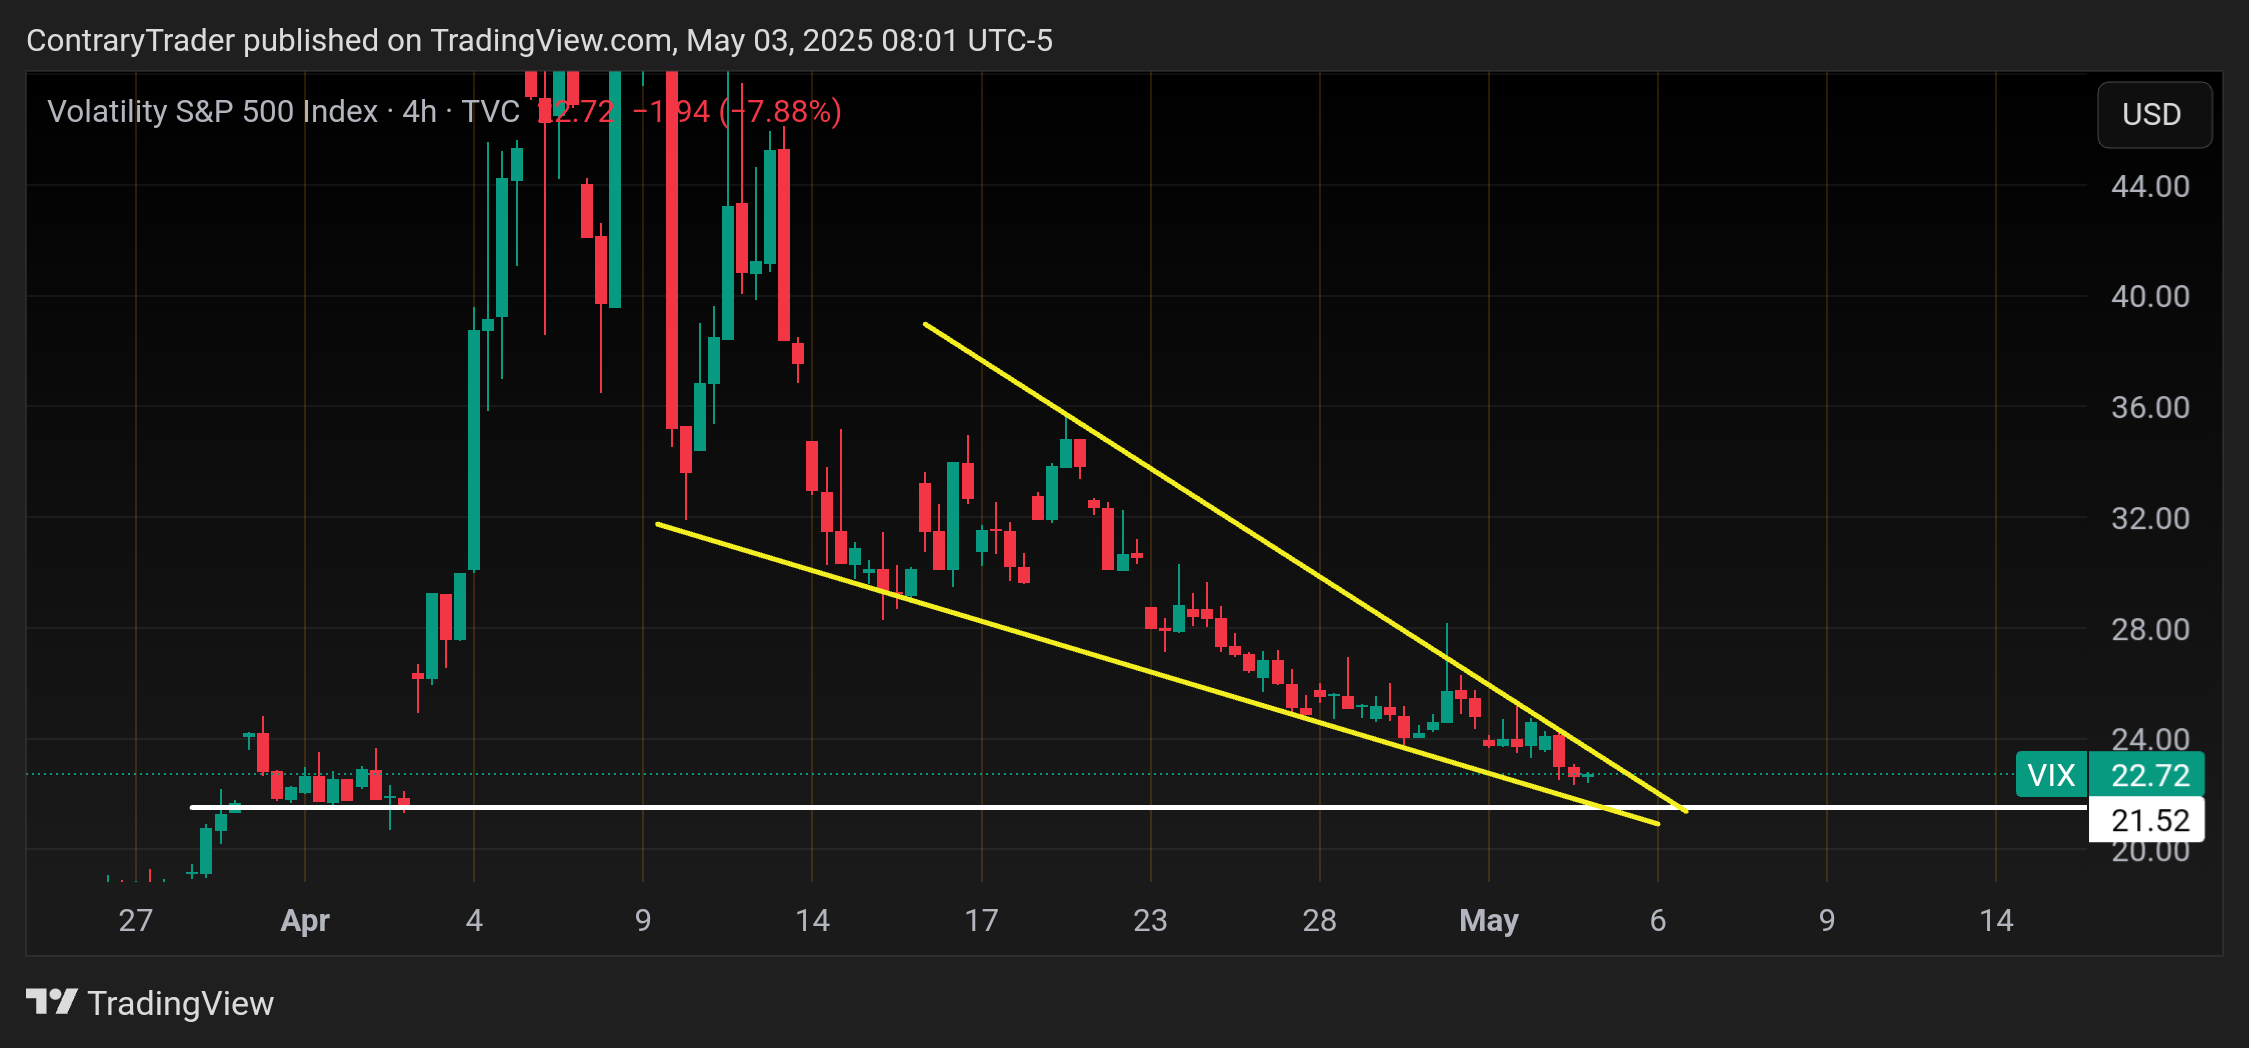Click the USD currency button
2249x1048 pixels.
coord(2154,115)
